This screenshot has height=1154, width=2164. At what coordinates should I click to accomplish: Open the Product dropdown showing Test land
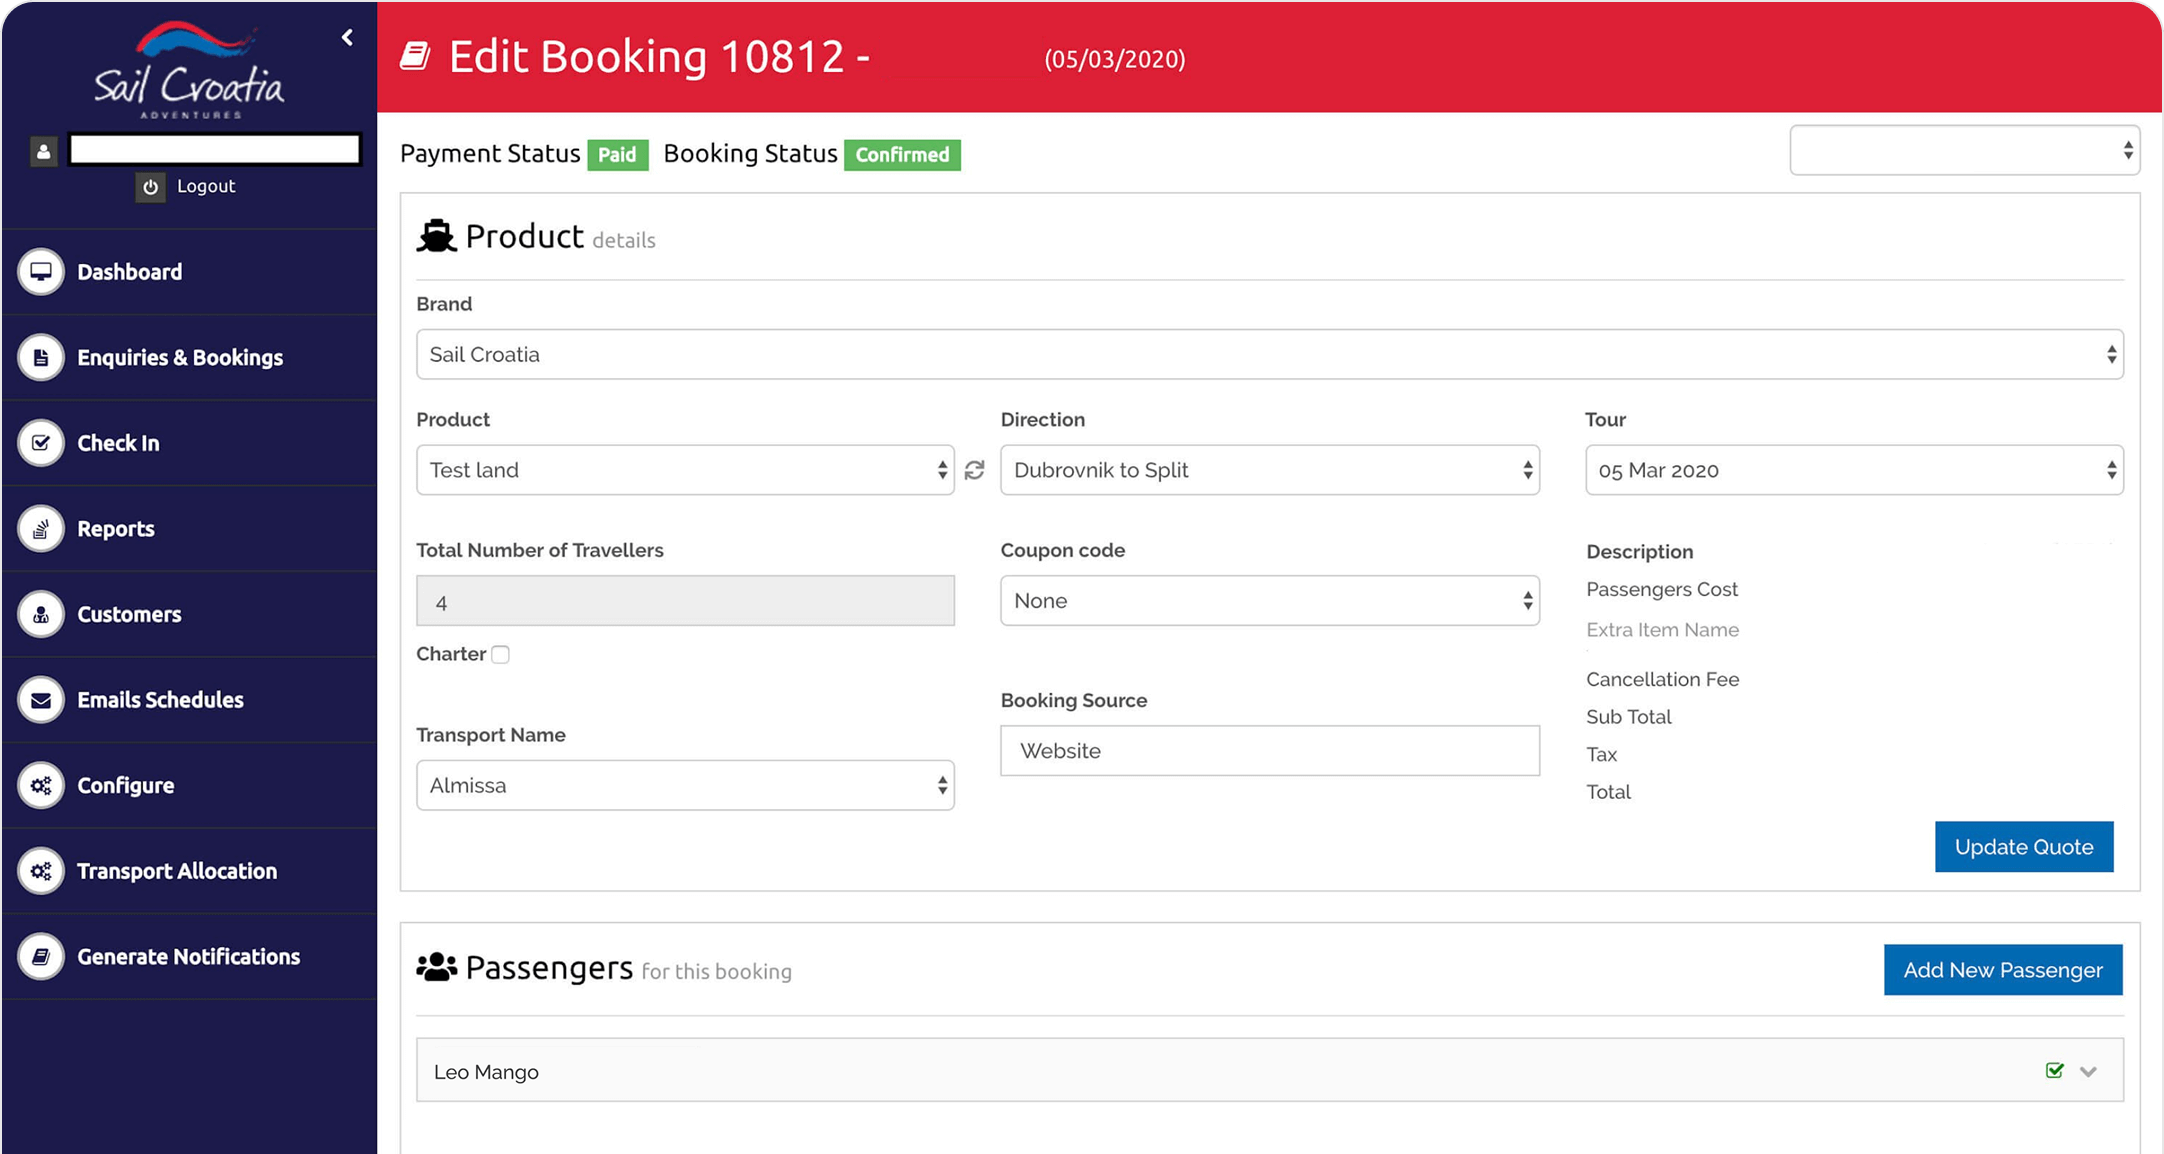(685, 470)
